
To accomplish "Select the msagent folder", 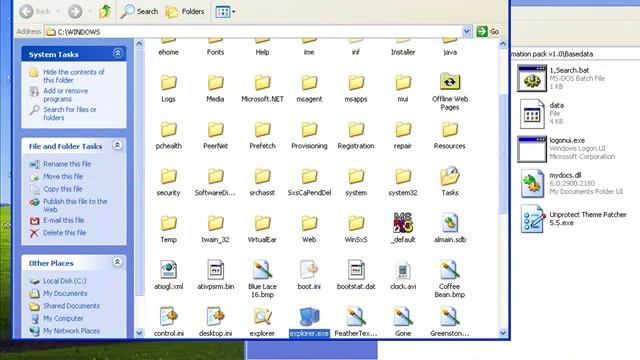I will 309,88.
